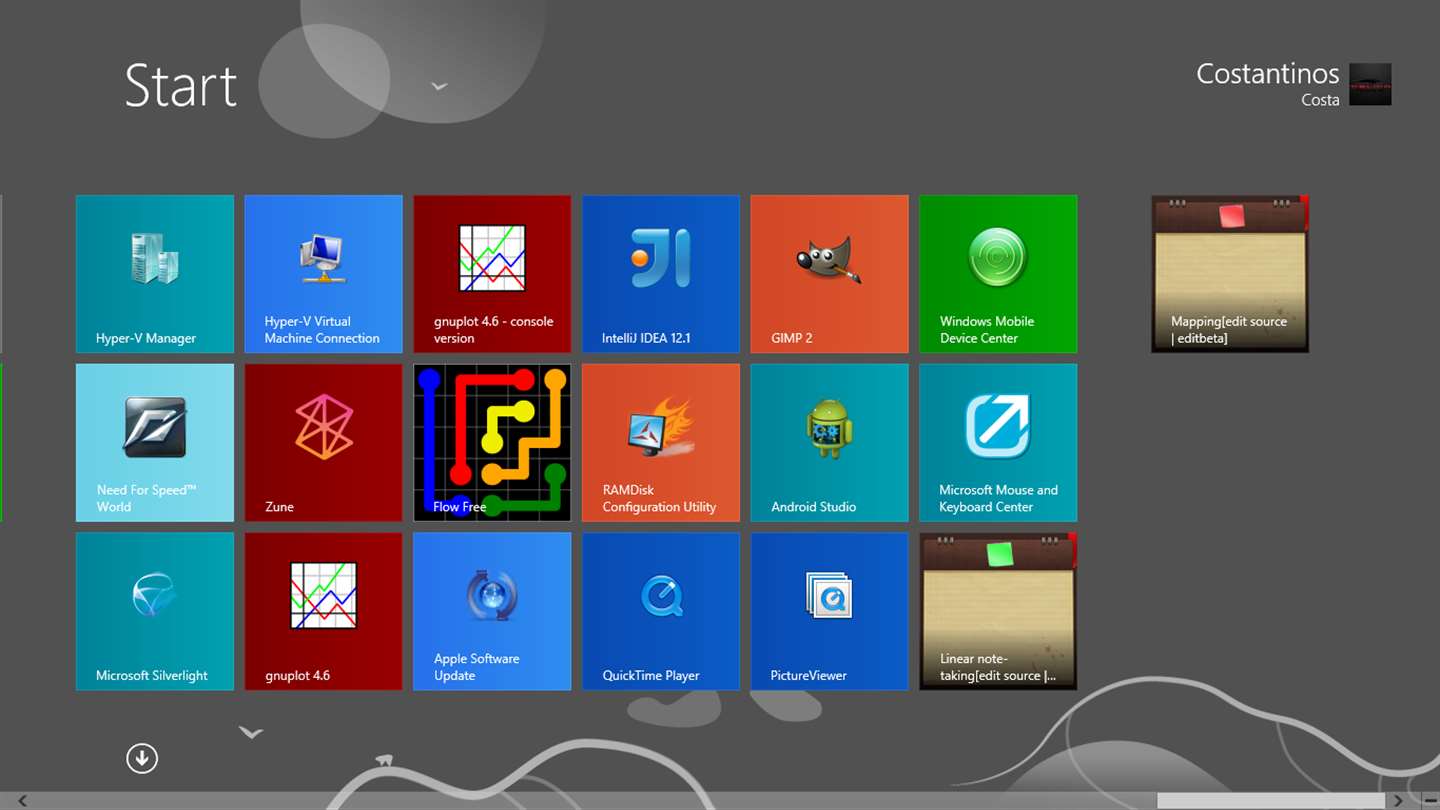The width and height of the screenshot is (1440, 810).
Task: Open Microsoft Mouse and Keyboard Center
Action: tap(998, 443)
